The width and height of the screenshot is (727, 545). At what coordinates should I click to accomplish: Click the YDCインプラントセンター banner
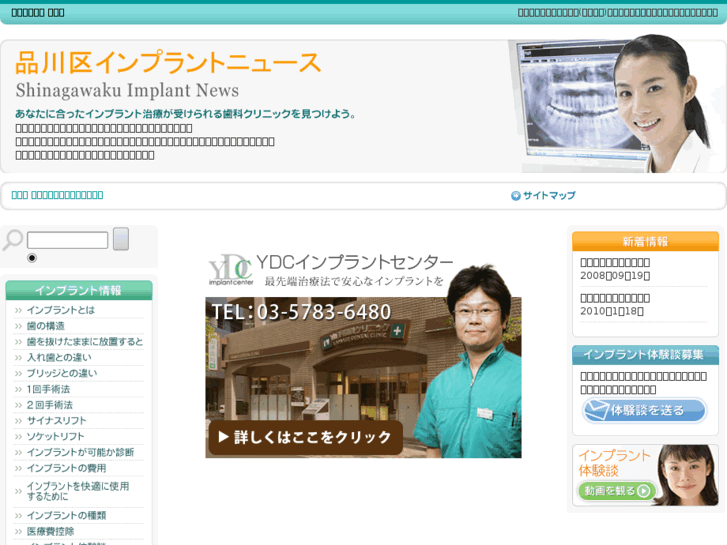364,355
